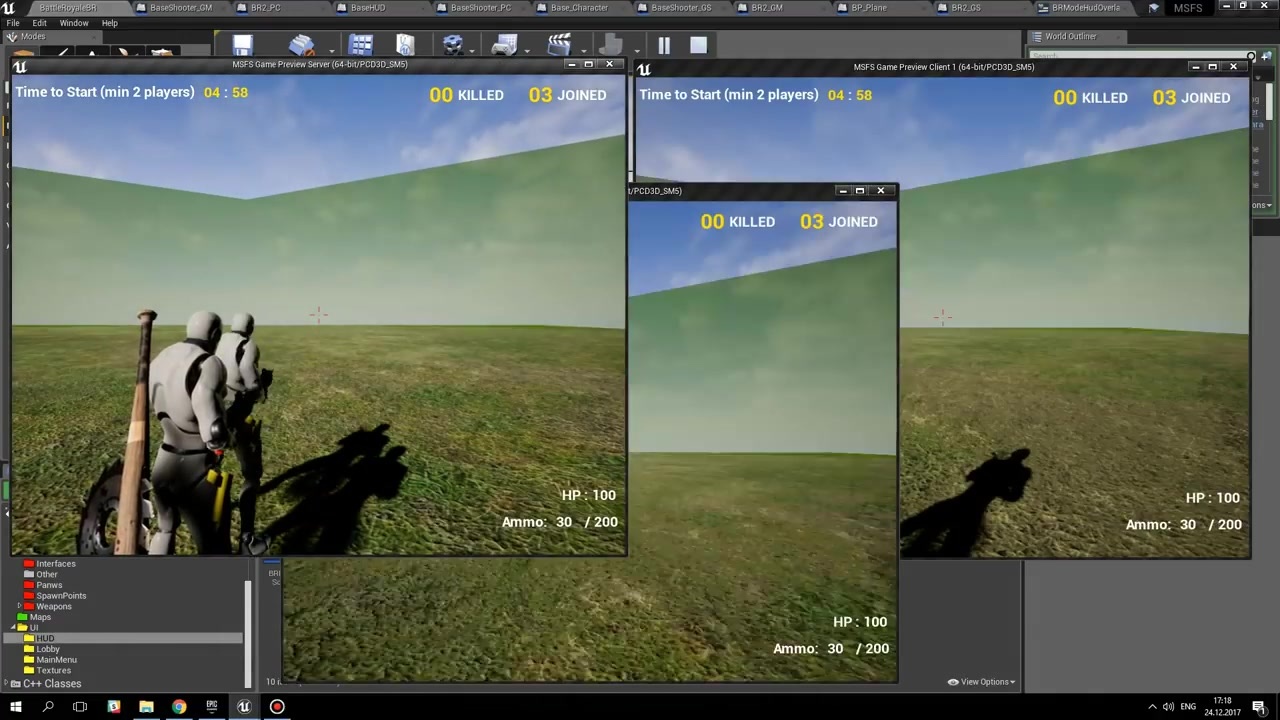The width and height of the screenshot is (1280, 720).
Task: Open the Help menu
Action: point(110,23)
